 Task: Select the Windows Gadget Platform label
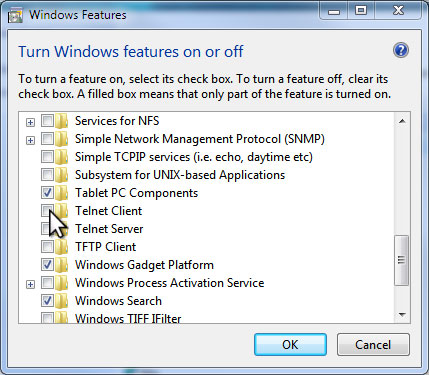click(144, 265)
